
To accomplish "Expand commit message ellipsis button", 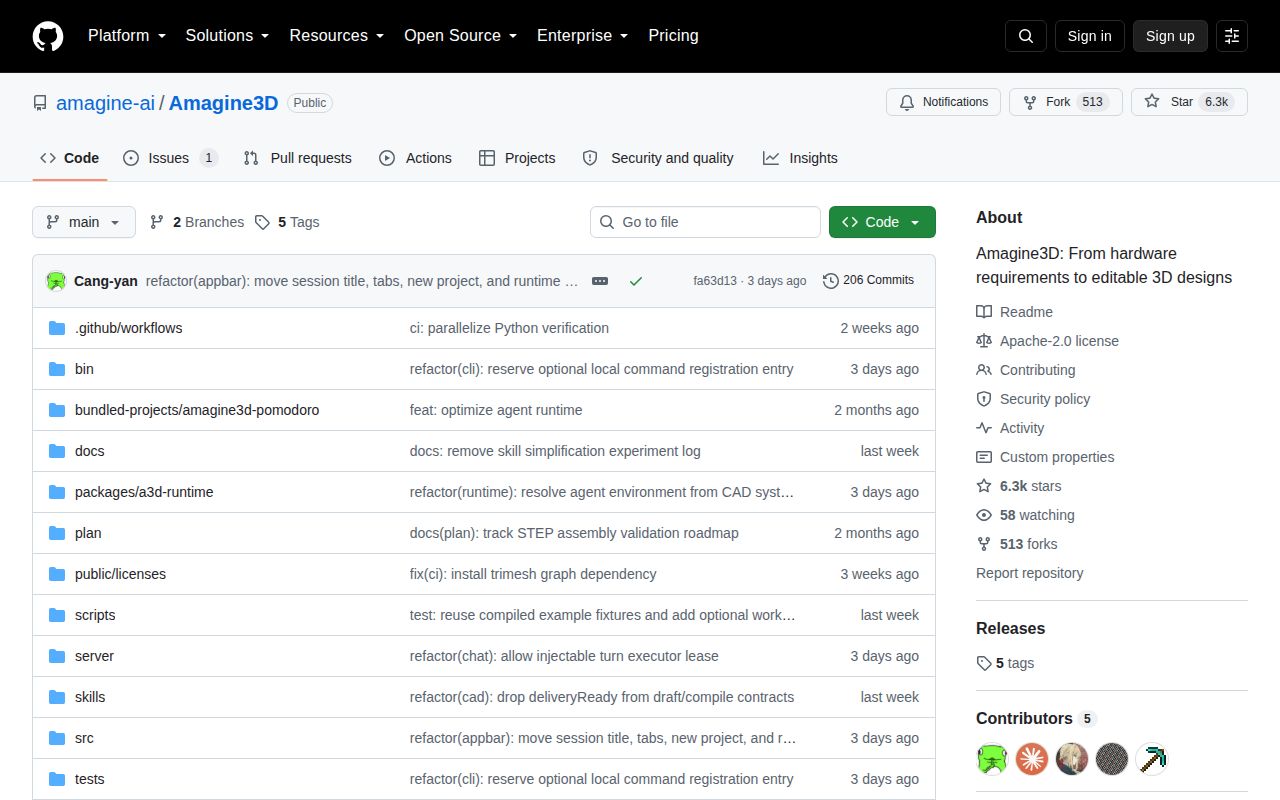I will click(600, 281).
